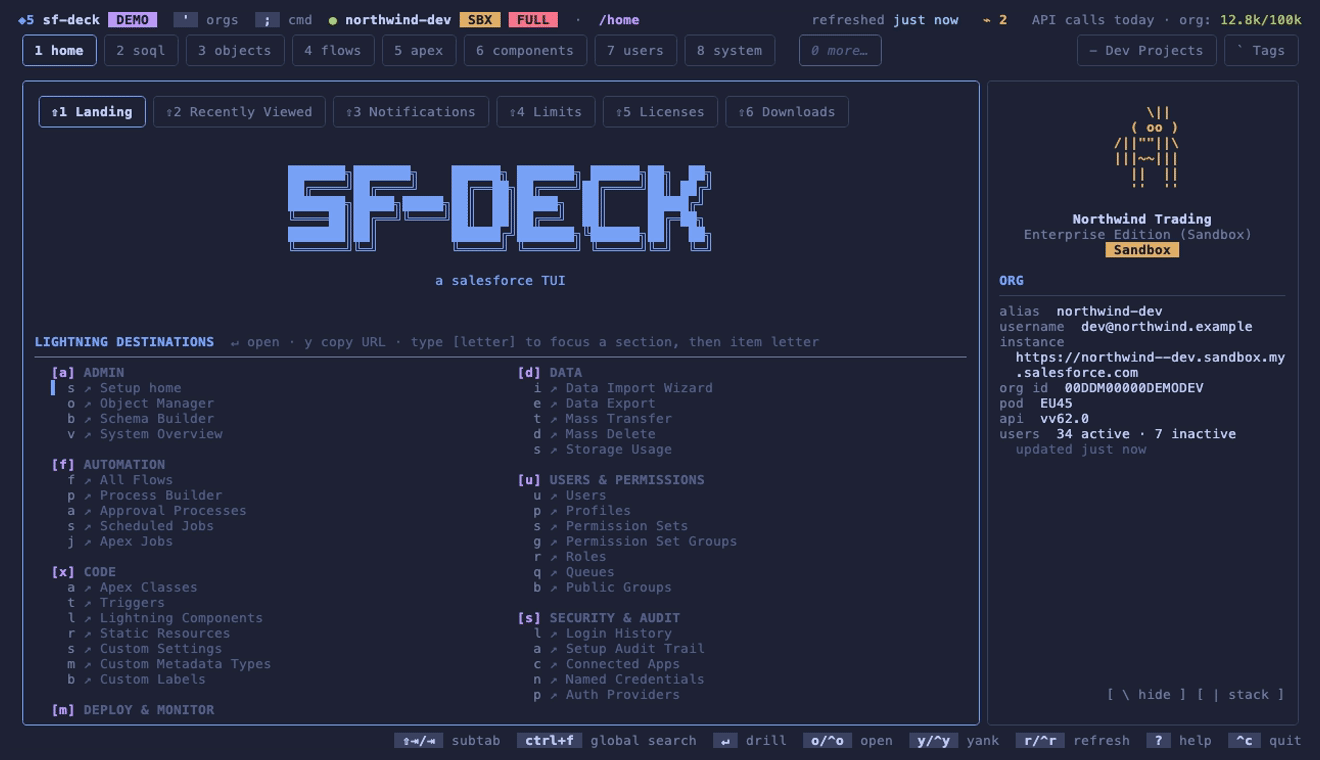The height and width of the screenshot is (760, 1320).
Task: Focus the [u] USERS & PERMISSIONS section
Action: (611, 480)
